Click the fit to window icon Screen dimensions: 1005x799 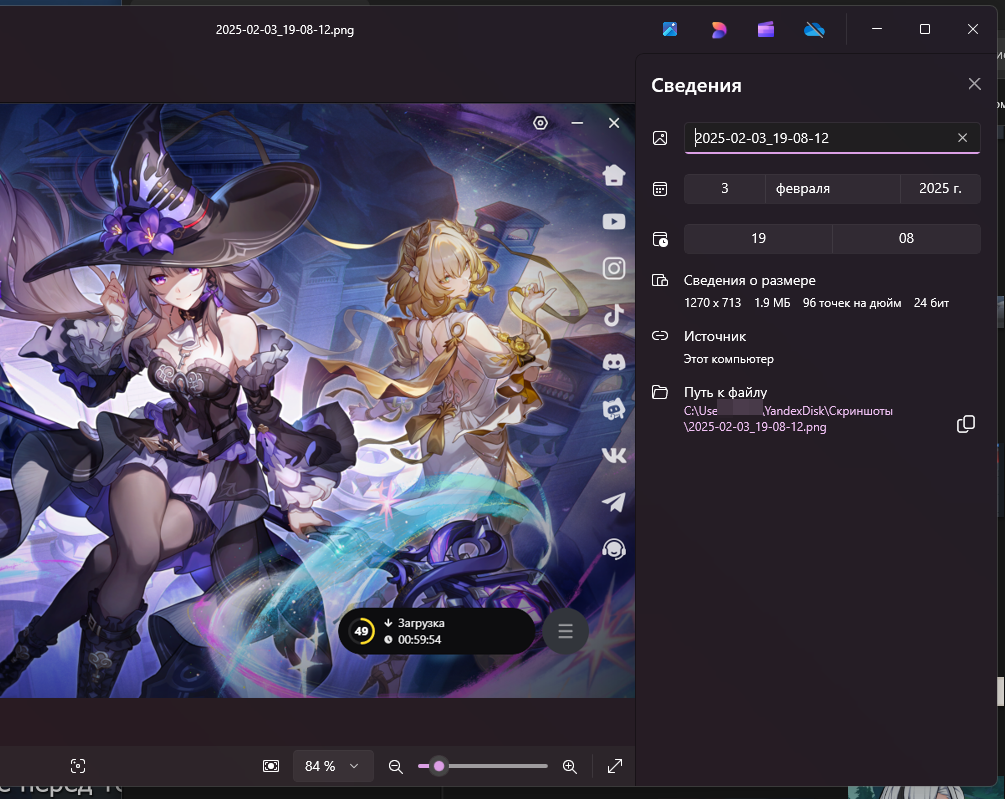tap(271, 766)
